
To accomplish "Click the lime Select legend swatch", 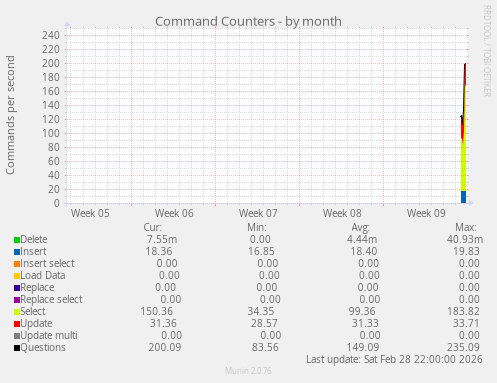I will coord(17,312).
